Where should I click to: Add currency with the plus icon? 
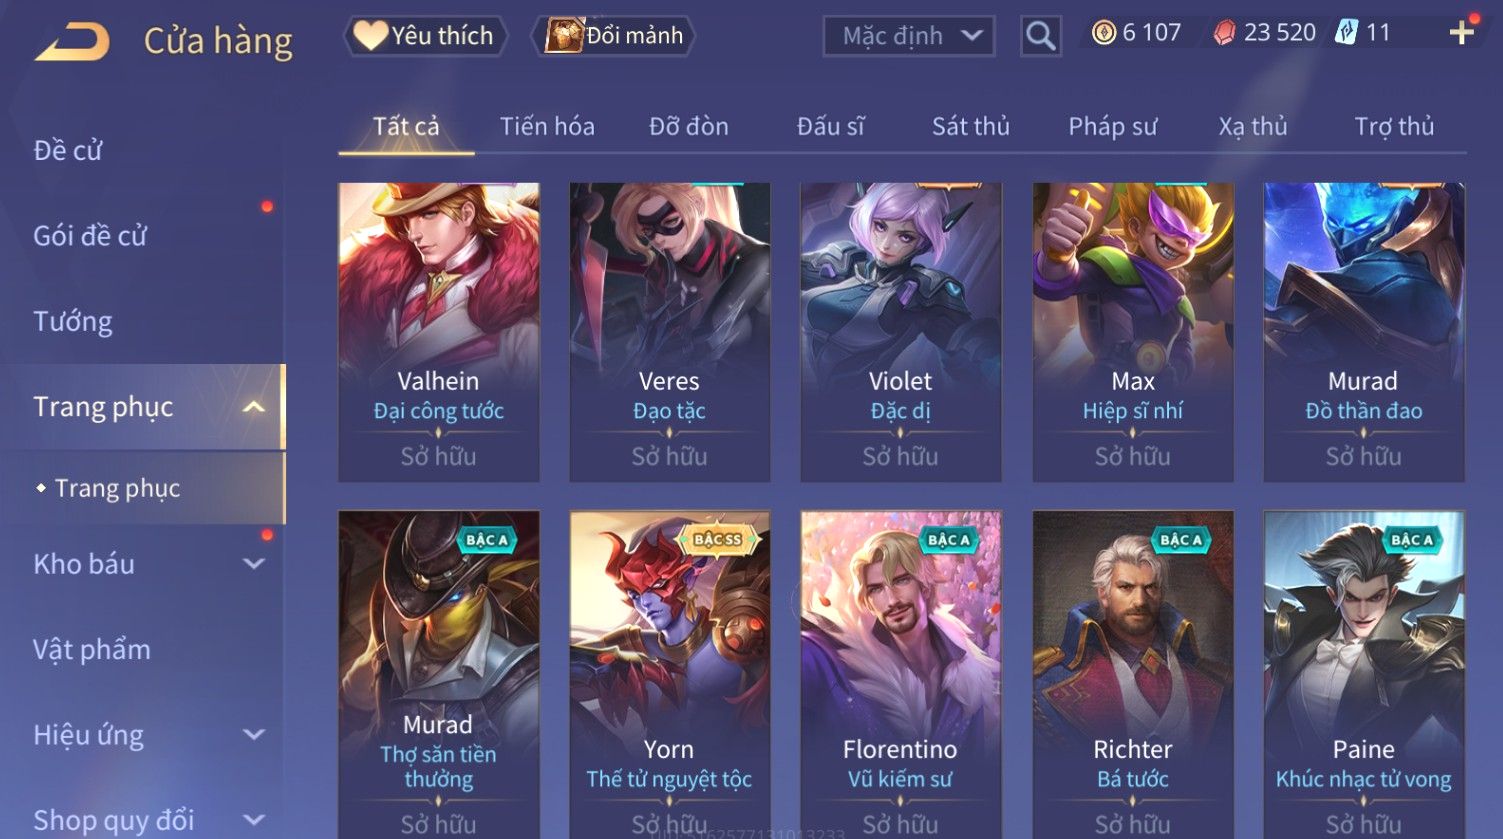[x=1461, y=33]
